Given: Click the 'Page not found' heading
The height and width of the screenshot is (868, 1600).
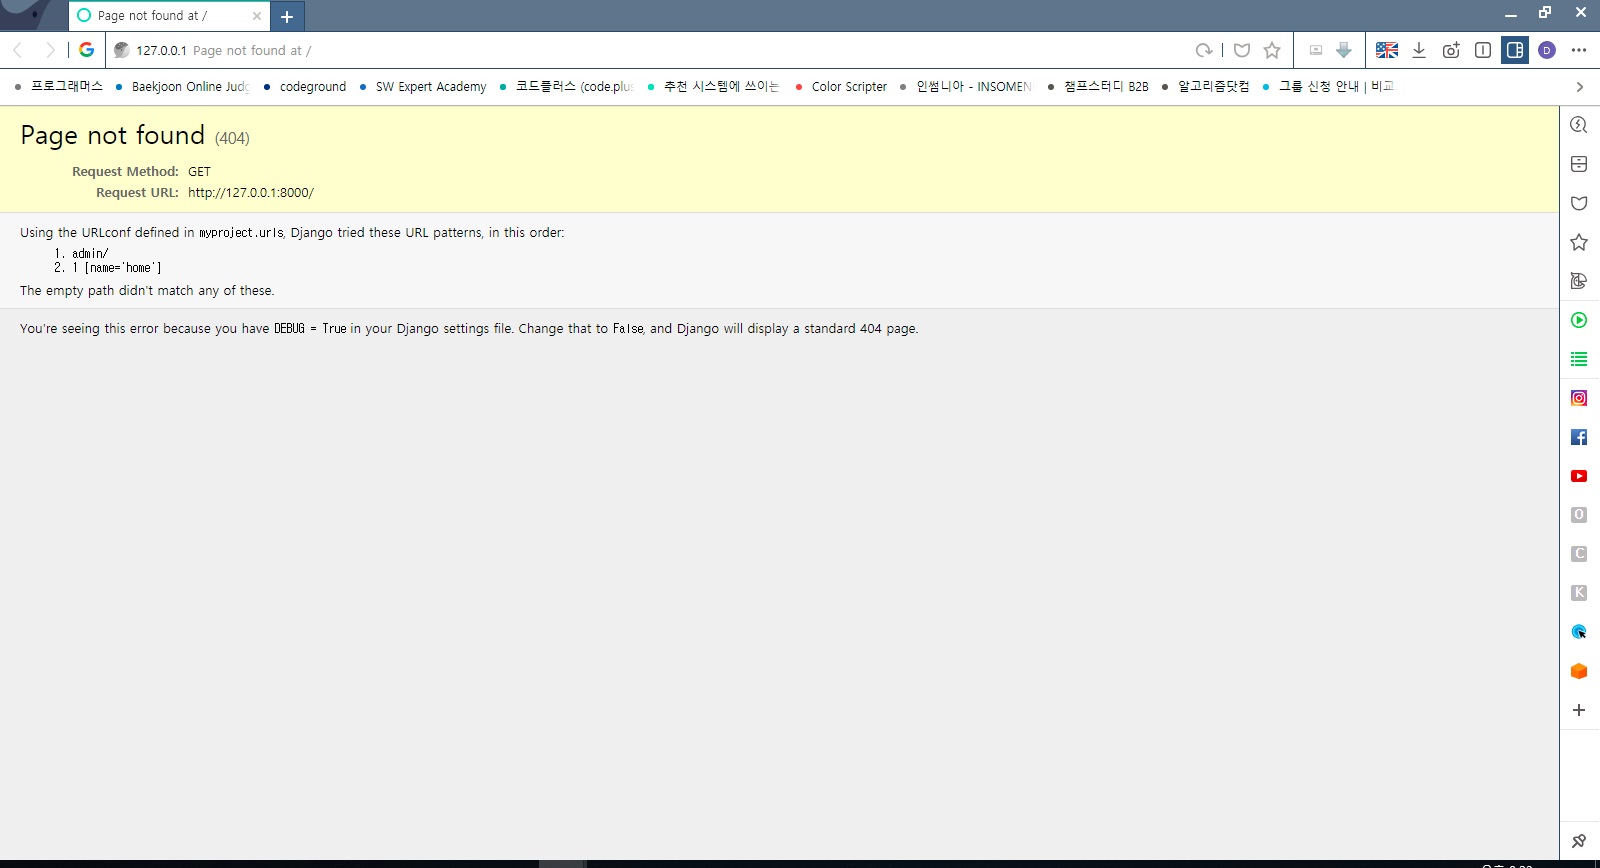Looking at the screenshot, I should coord(112,136).
